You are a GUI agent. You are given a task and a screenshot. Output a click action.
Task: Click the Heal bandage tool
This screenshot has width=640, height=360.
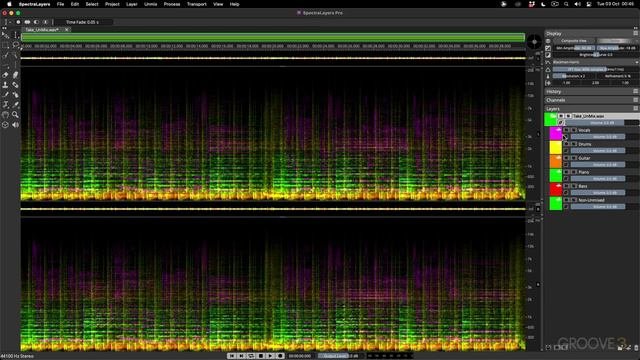(x=15, y=85)
